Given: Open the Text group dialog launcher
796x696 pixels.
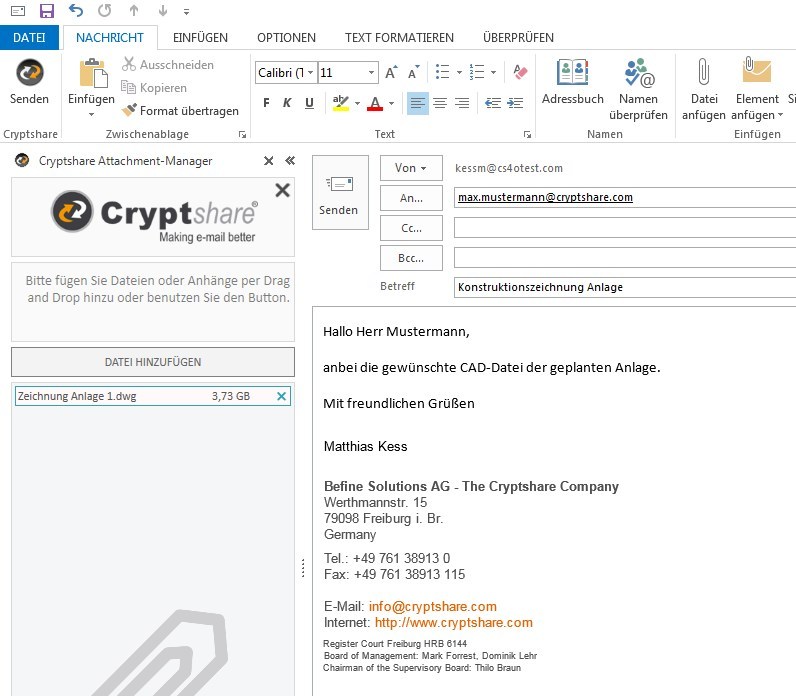Looking at the screenshot, I should 527,135.
